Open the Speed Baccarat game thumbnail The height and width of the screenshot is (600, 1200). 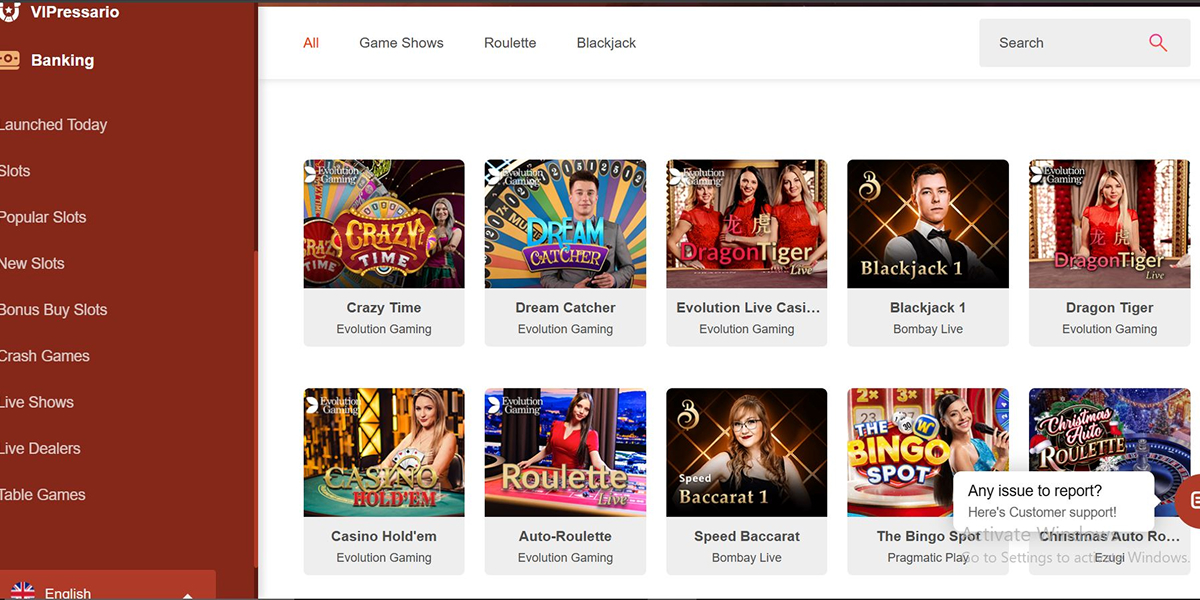tap(746, 452)
